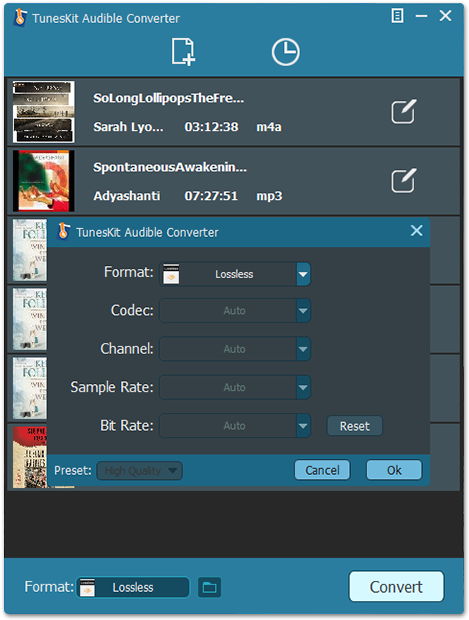Image resolution: width=469 pixels, height=620 pixels.
Task: Select SoLongLollipops cover thumbnail
Action: coord(43,112)
